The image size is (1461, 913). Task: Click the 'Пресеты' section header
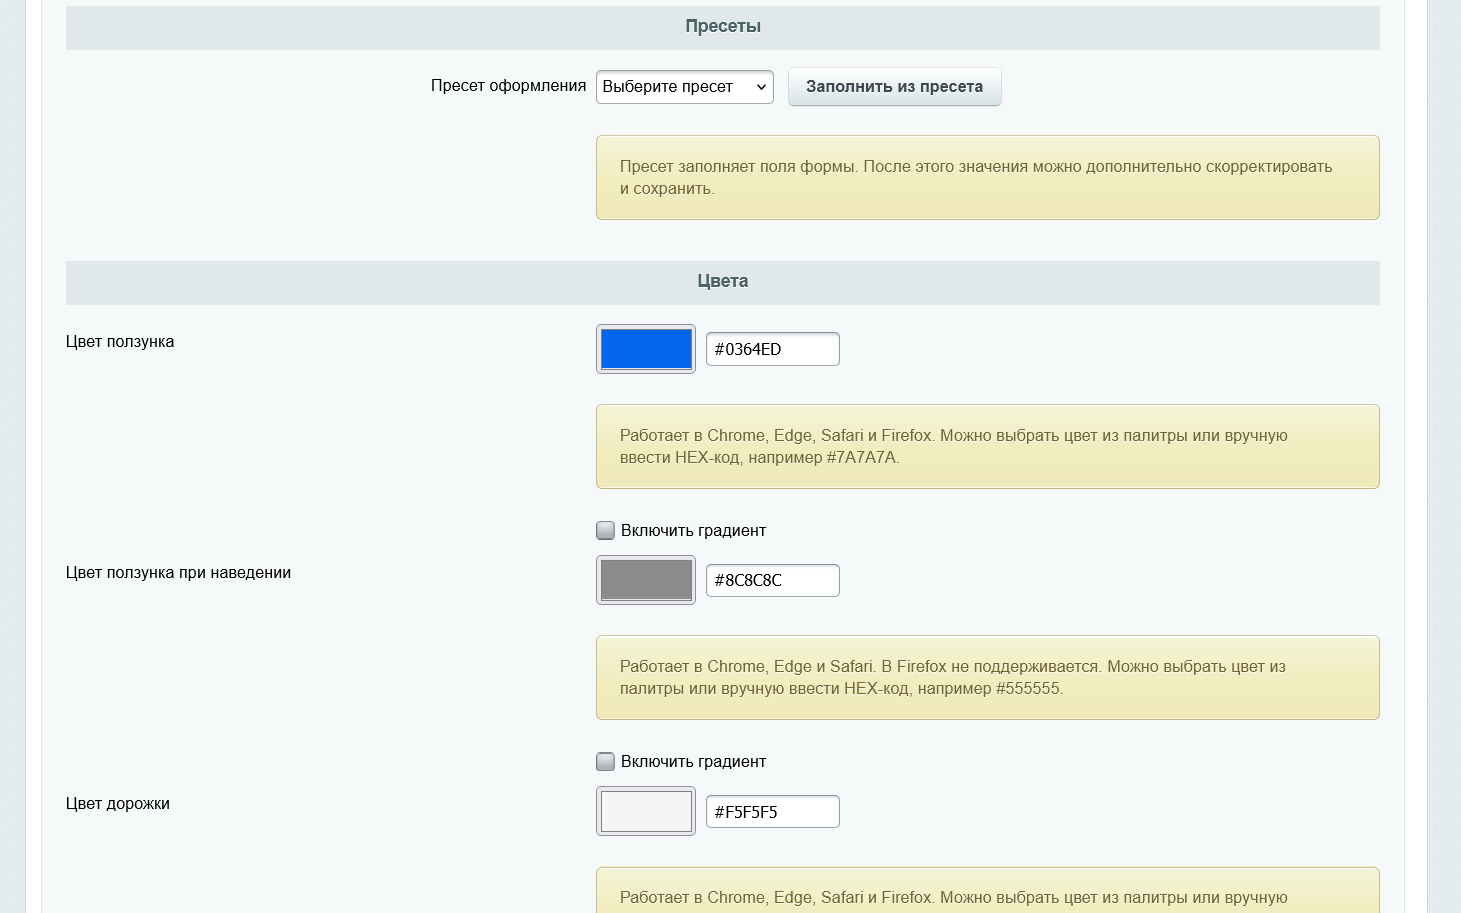pyautogui.click(x=722, y=27)
